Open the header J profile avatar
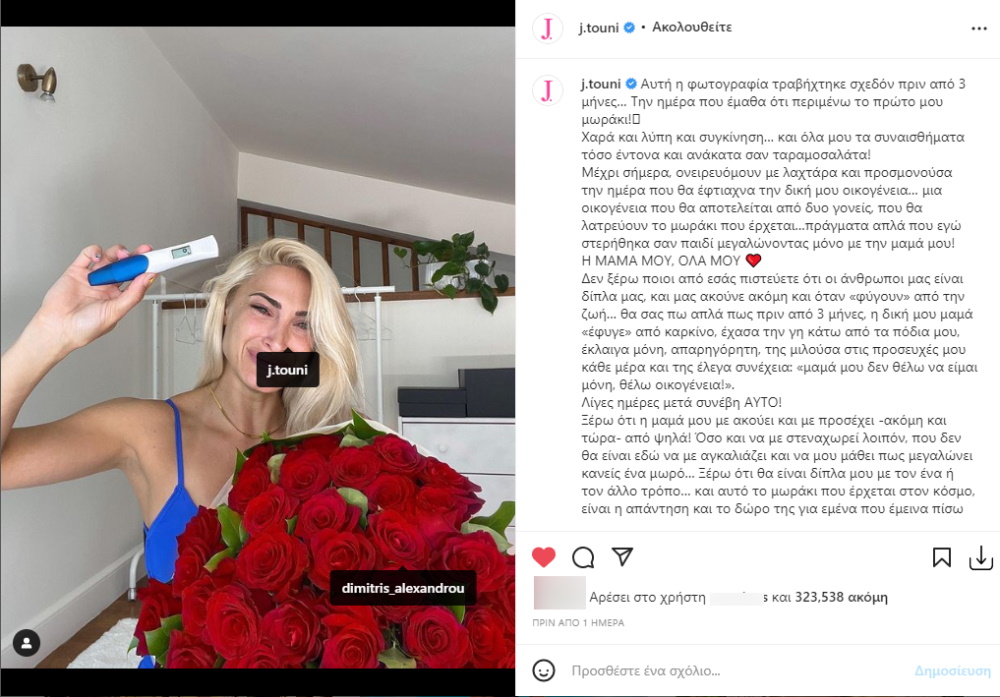 [x=547, y=29]
